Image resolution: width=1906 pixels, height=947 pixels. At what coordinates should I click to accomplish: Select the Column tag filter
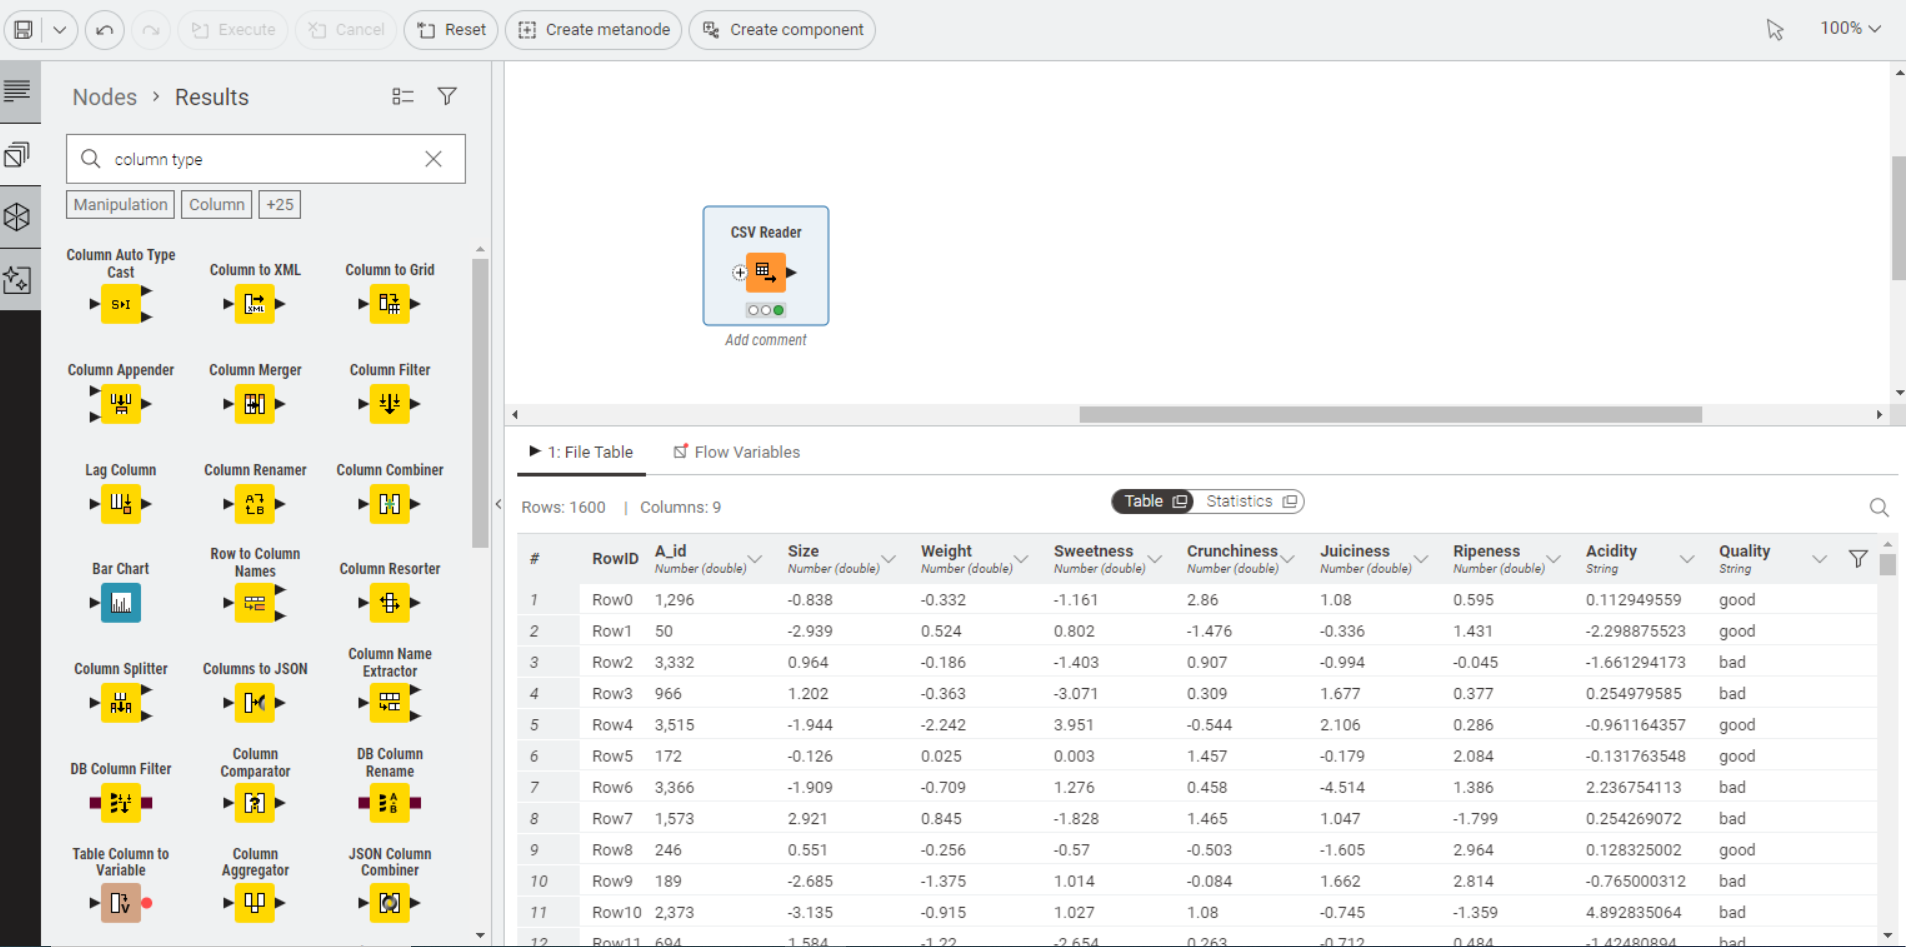[217, 205]
